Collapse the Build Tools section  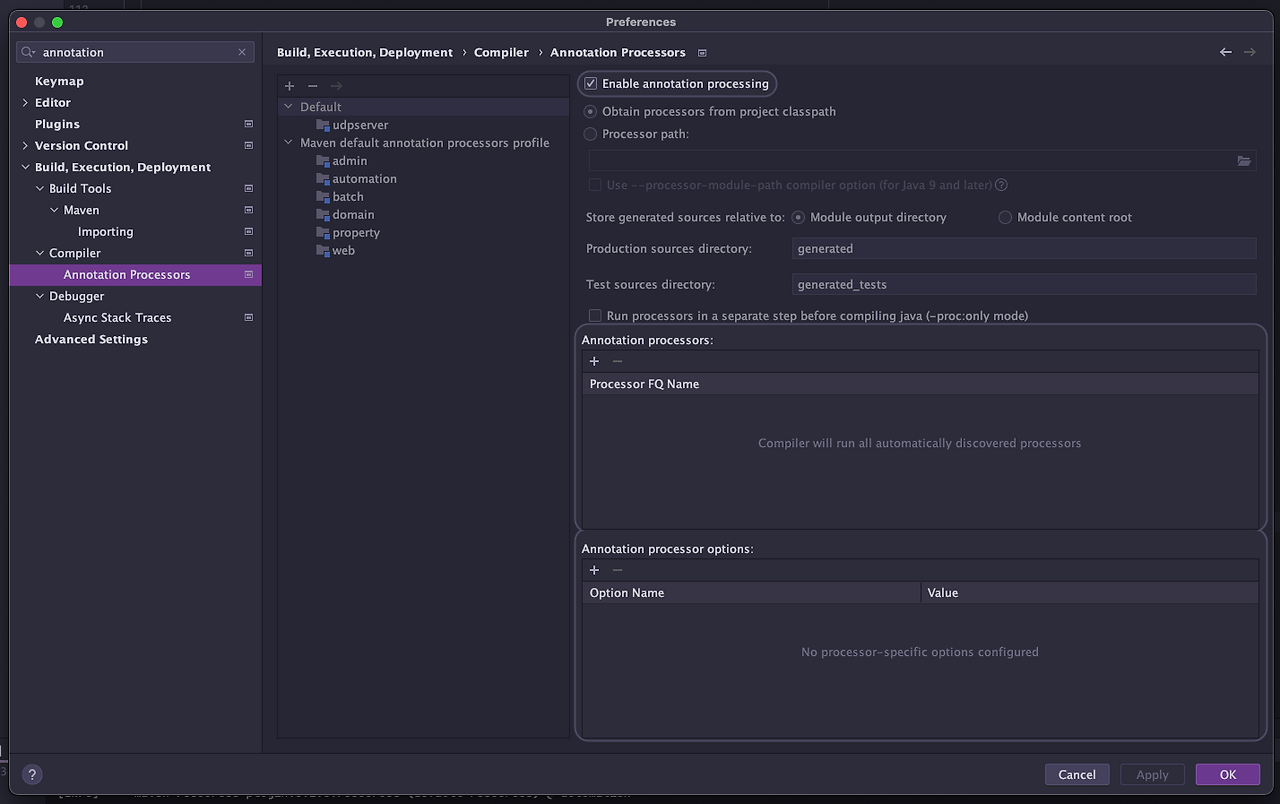point(40,188)
